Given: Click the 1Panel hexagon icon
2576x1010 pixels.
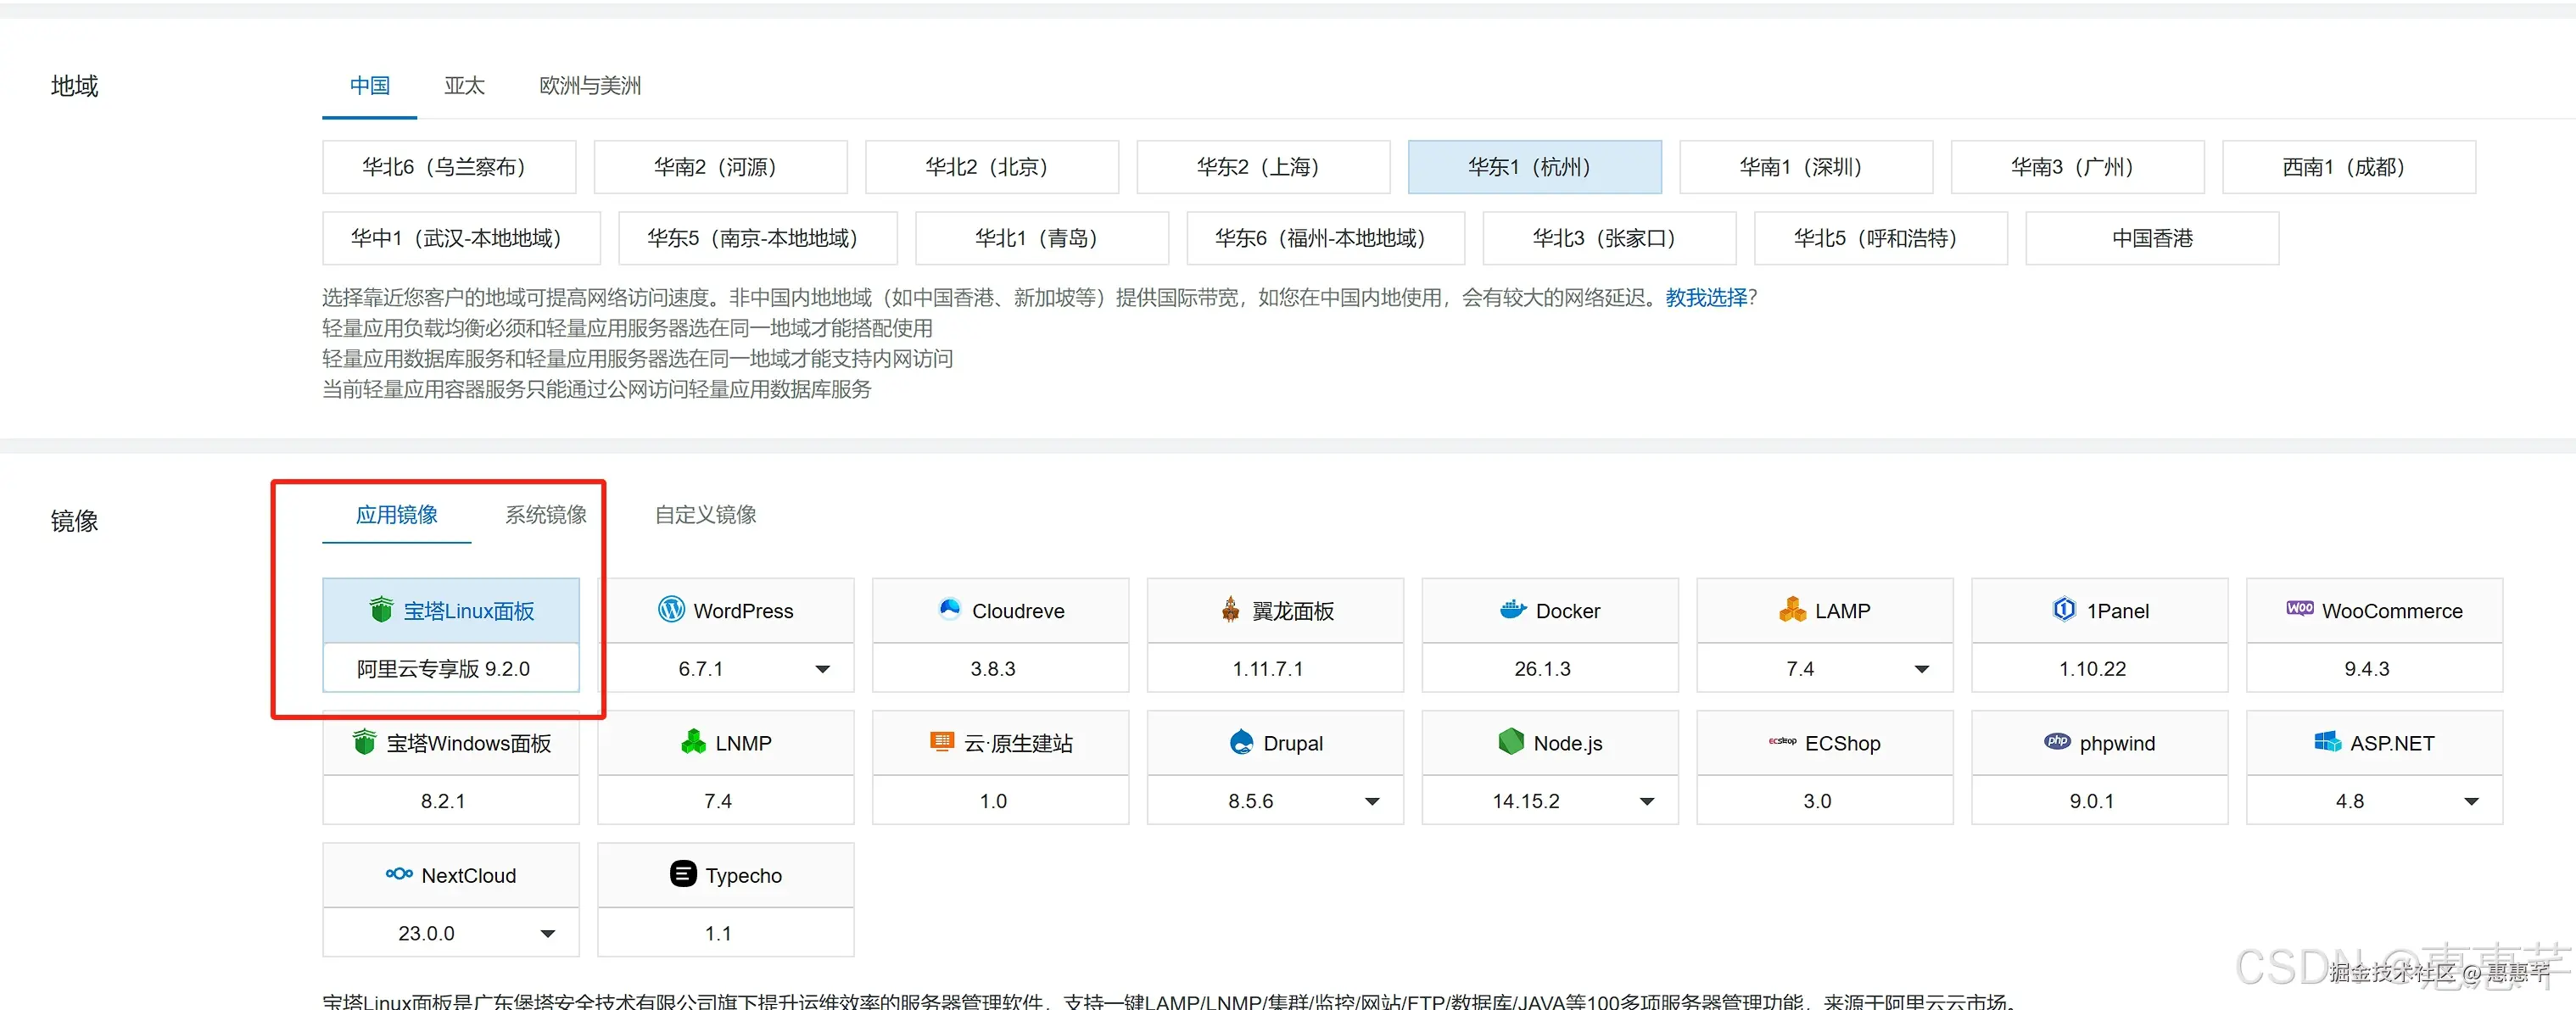Looking at the screenshot, I should [2064, 609].
